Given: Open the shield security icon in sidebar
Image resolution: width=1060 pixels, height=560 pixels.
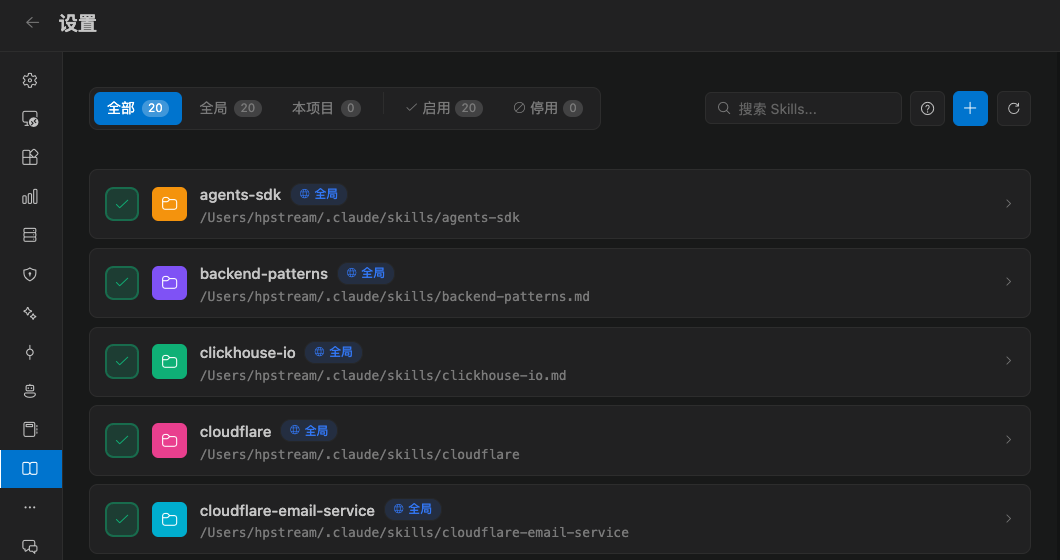Looking at the screenshot, I should pyautogui.click(x=30, y=274).
